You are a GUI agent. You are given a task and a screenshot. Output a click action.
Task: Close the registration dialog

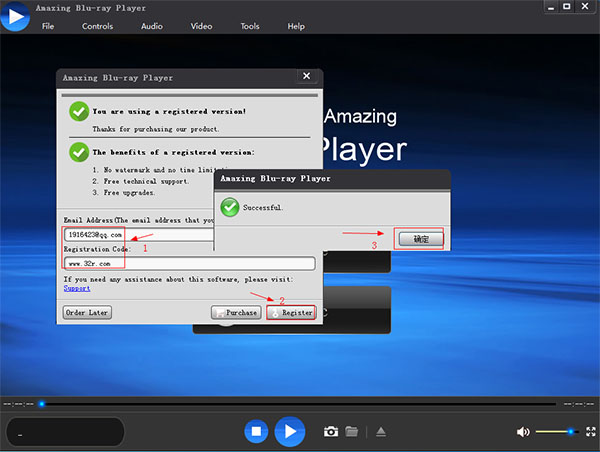point(307,76)
